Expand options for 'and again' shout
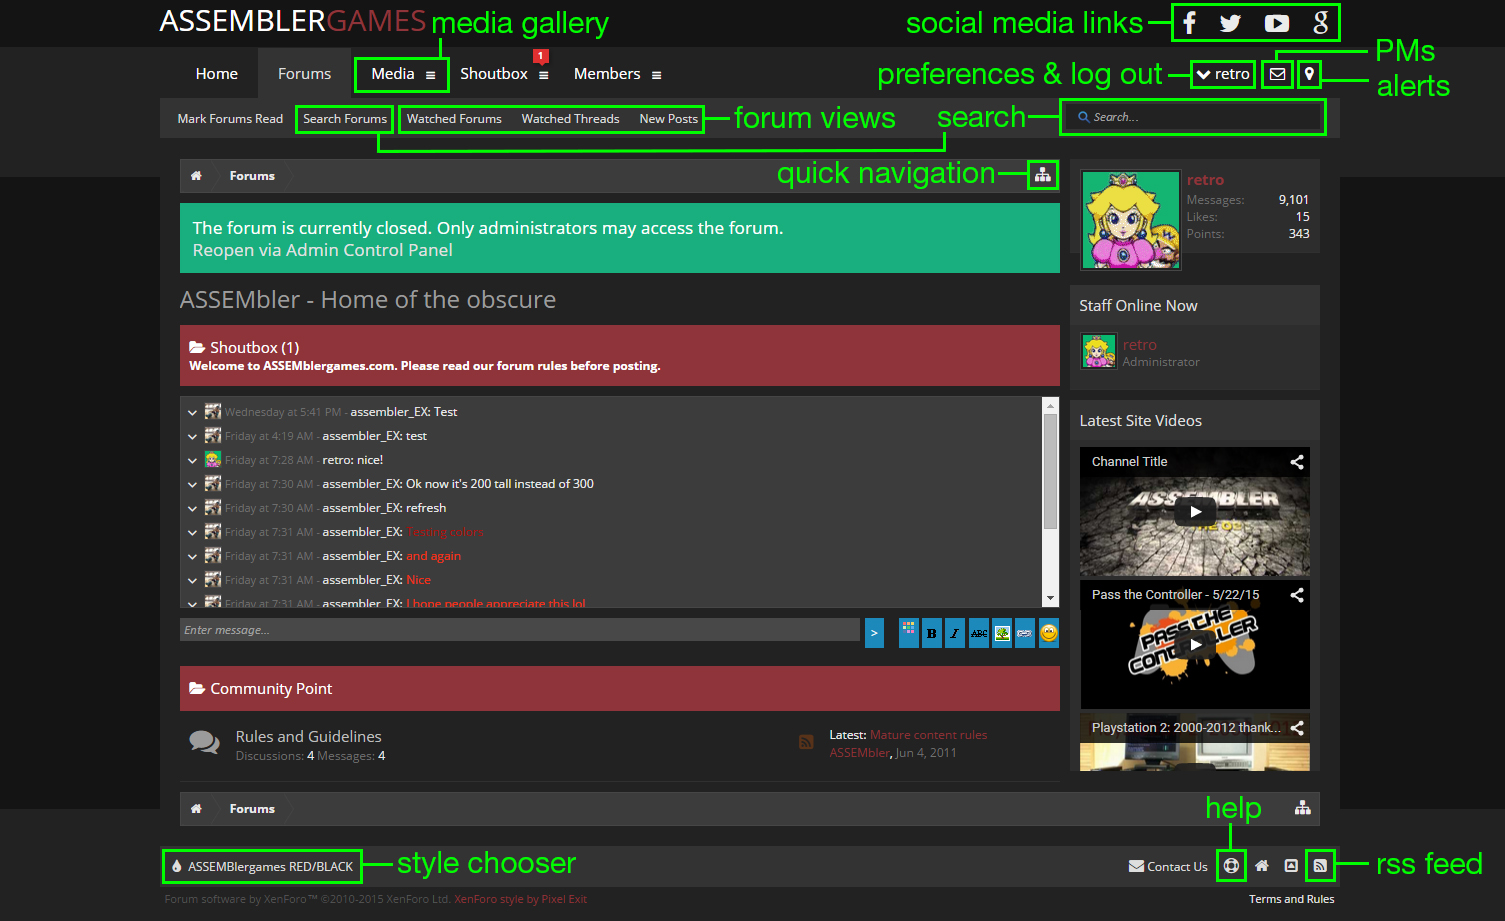This screenshot has width=1505, height=921. point(192,556)
